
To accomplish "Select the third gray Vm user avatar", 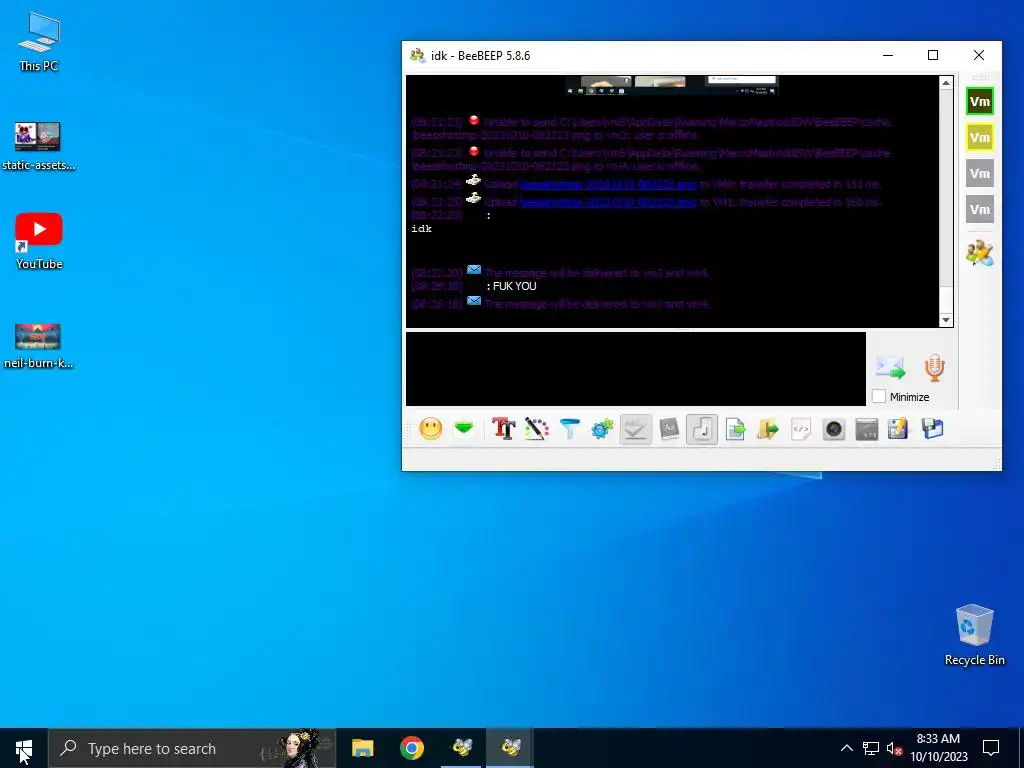I will [980, 173].
